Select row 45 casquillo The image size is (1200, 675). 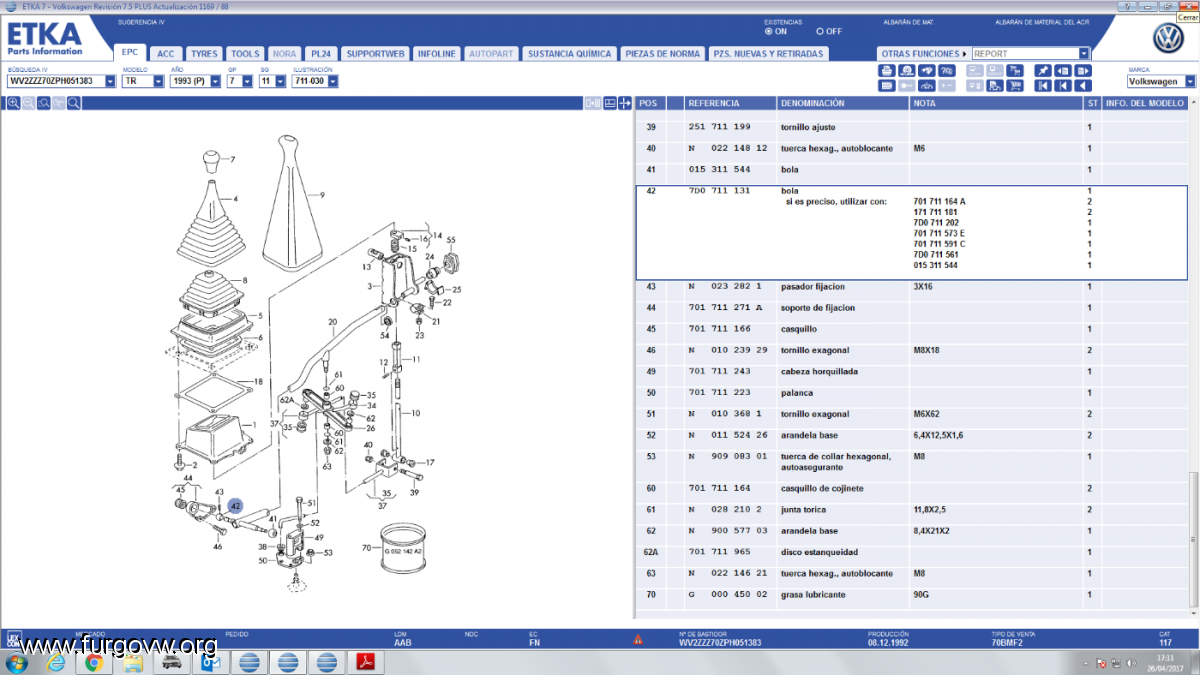910,329
